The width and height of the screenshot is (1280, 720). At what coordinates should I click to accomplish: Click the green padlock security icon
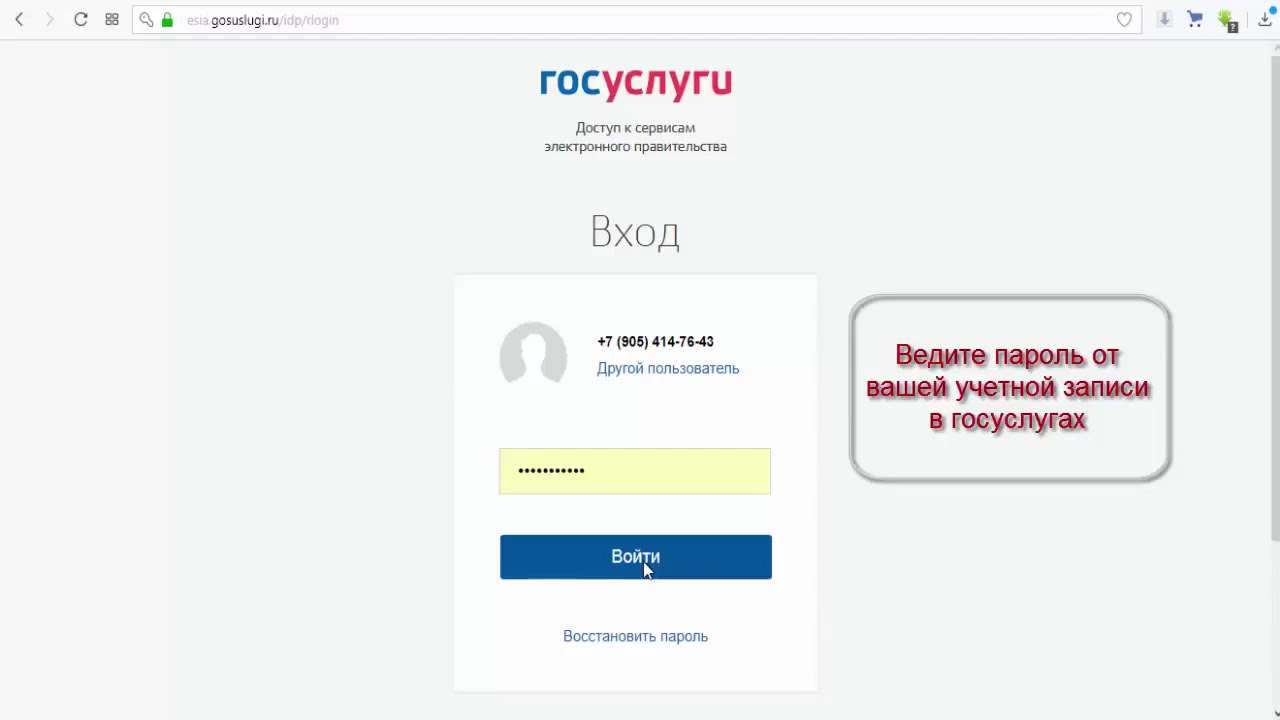coord(167,20)
